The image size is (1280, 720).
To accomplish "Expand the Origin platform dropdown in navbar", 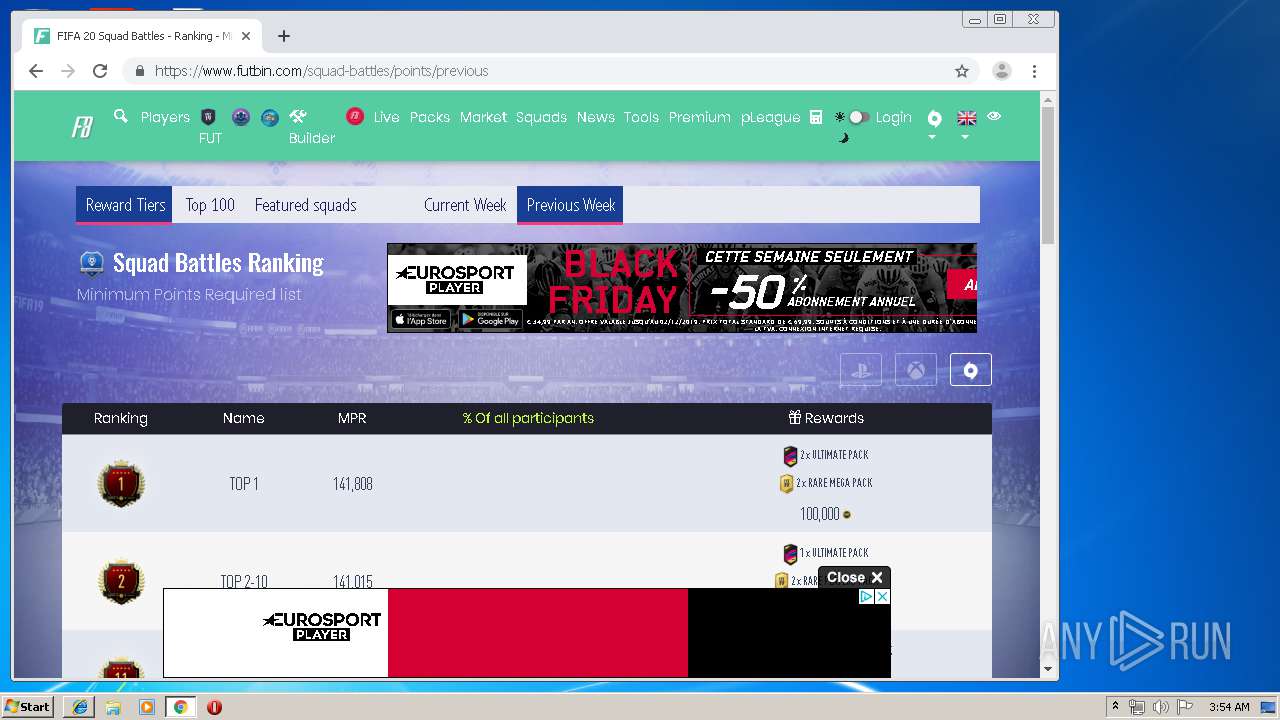I will point(933,123).
